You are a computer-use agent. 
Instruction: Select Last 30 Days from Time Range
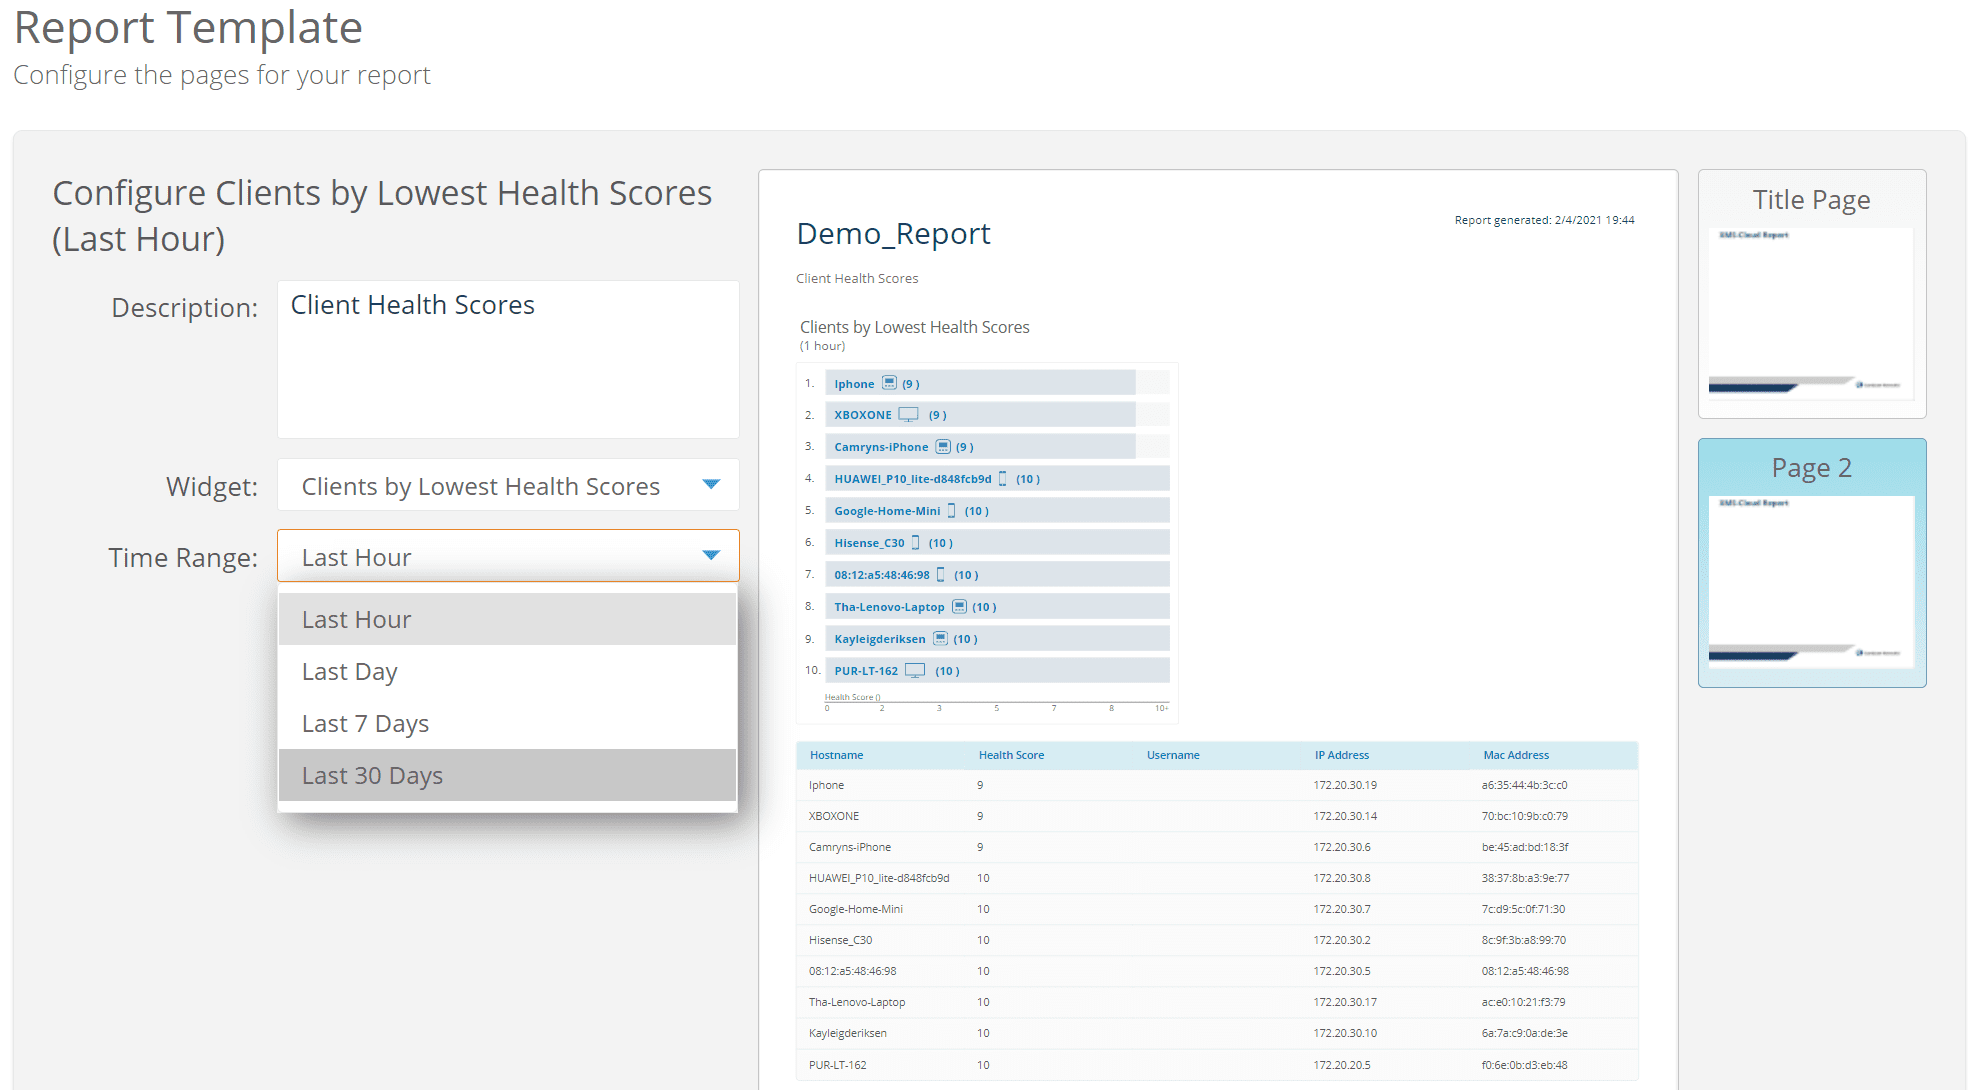tap(507, 775)
